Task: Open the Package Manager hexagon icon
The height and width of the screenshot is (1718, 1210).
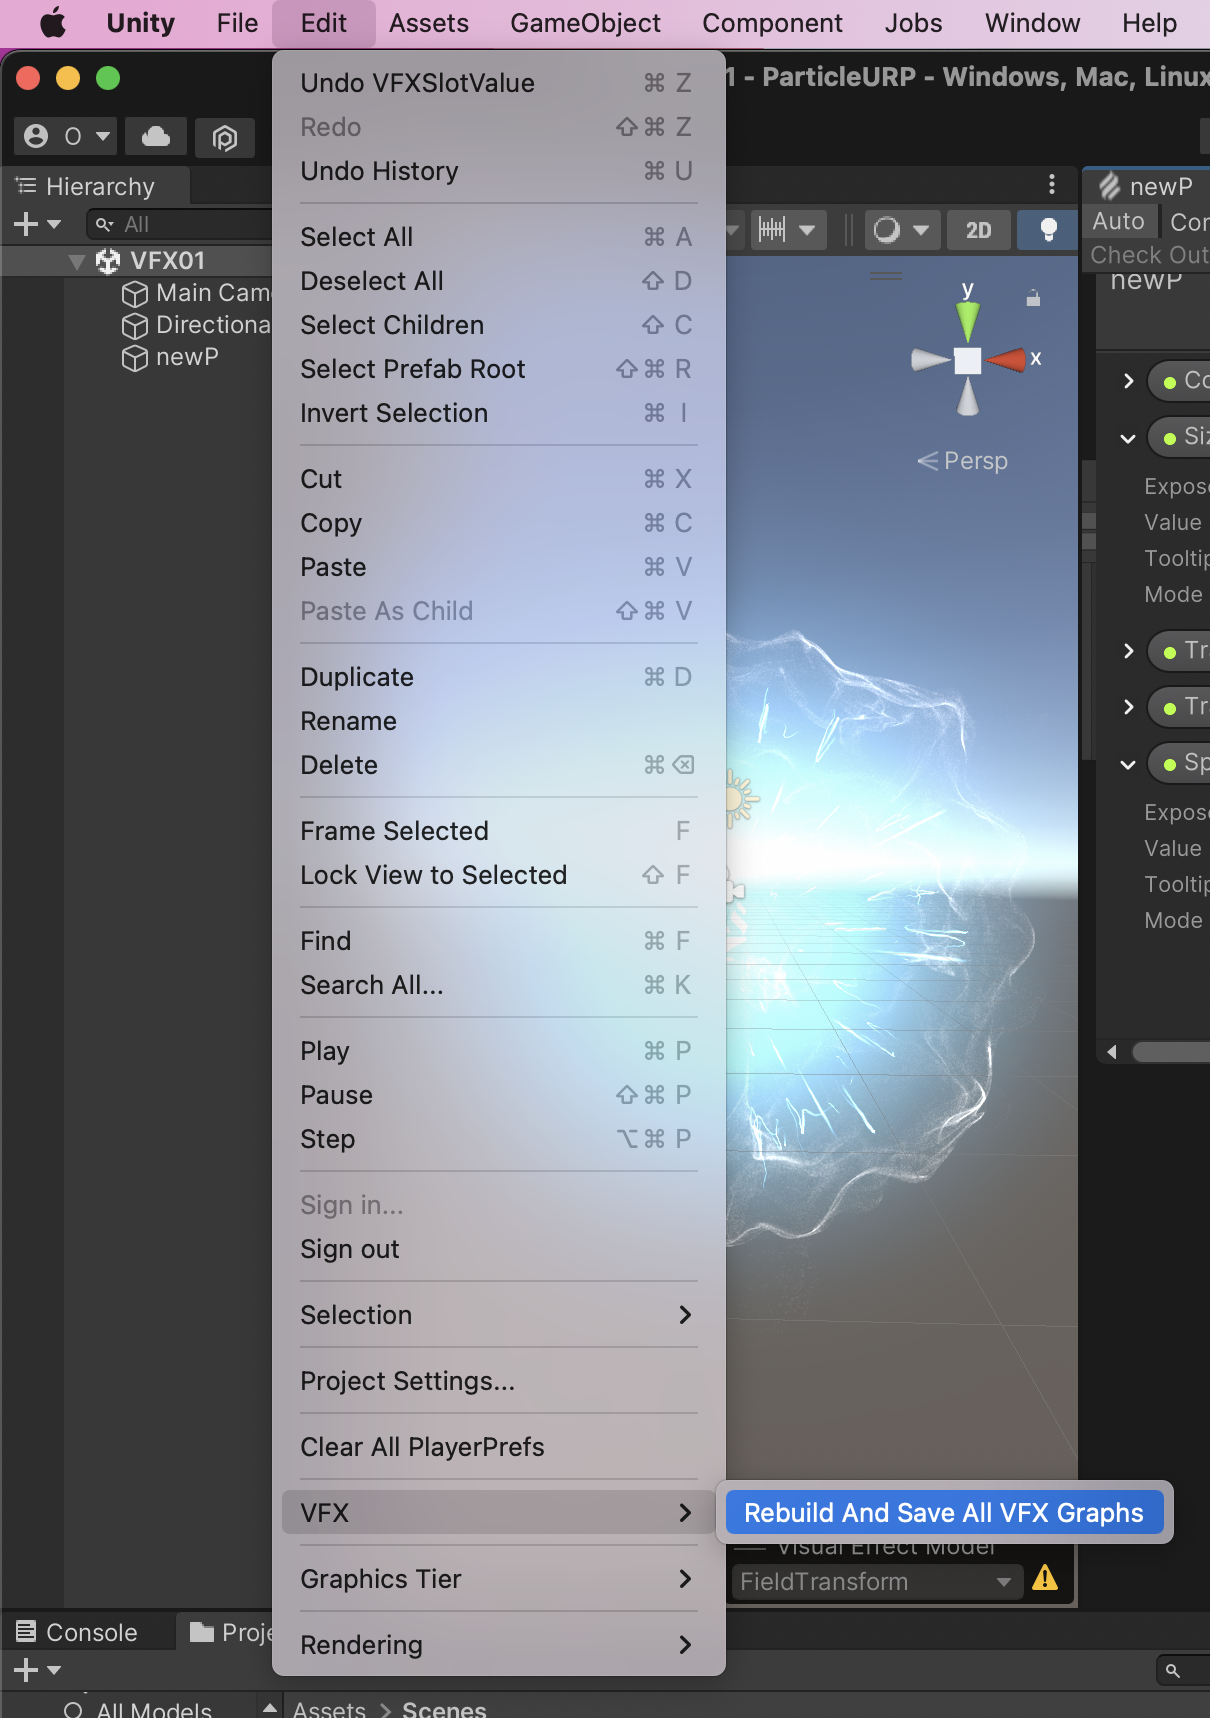Action: (x=225, y=137)
